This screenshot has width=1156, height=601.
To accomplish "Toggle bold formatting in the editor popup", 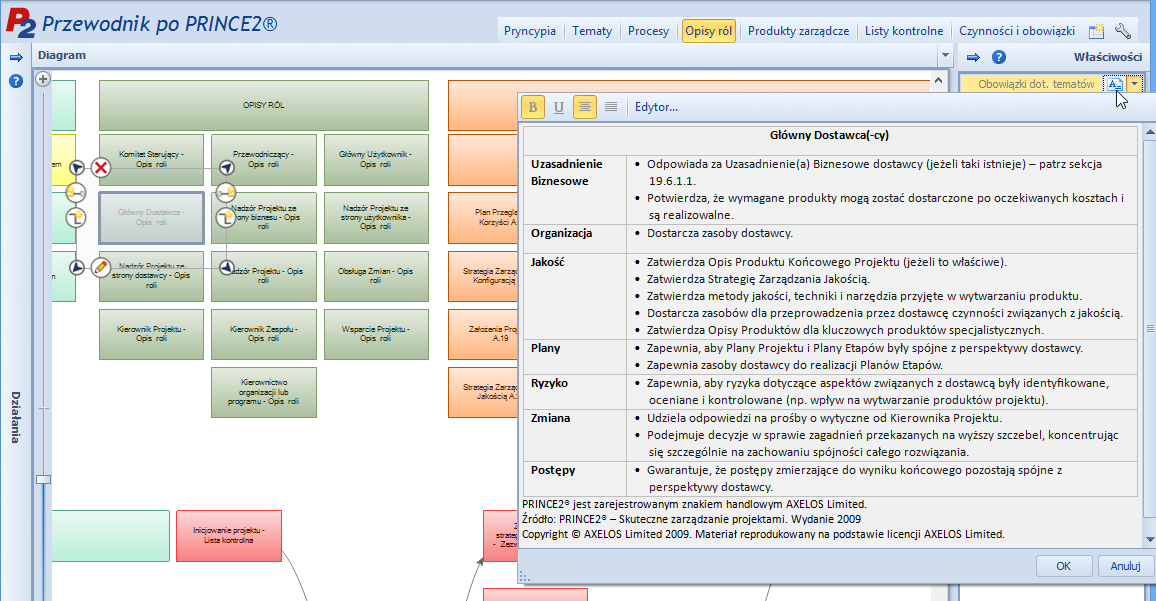I will (x=533, y=108).
